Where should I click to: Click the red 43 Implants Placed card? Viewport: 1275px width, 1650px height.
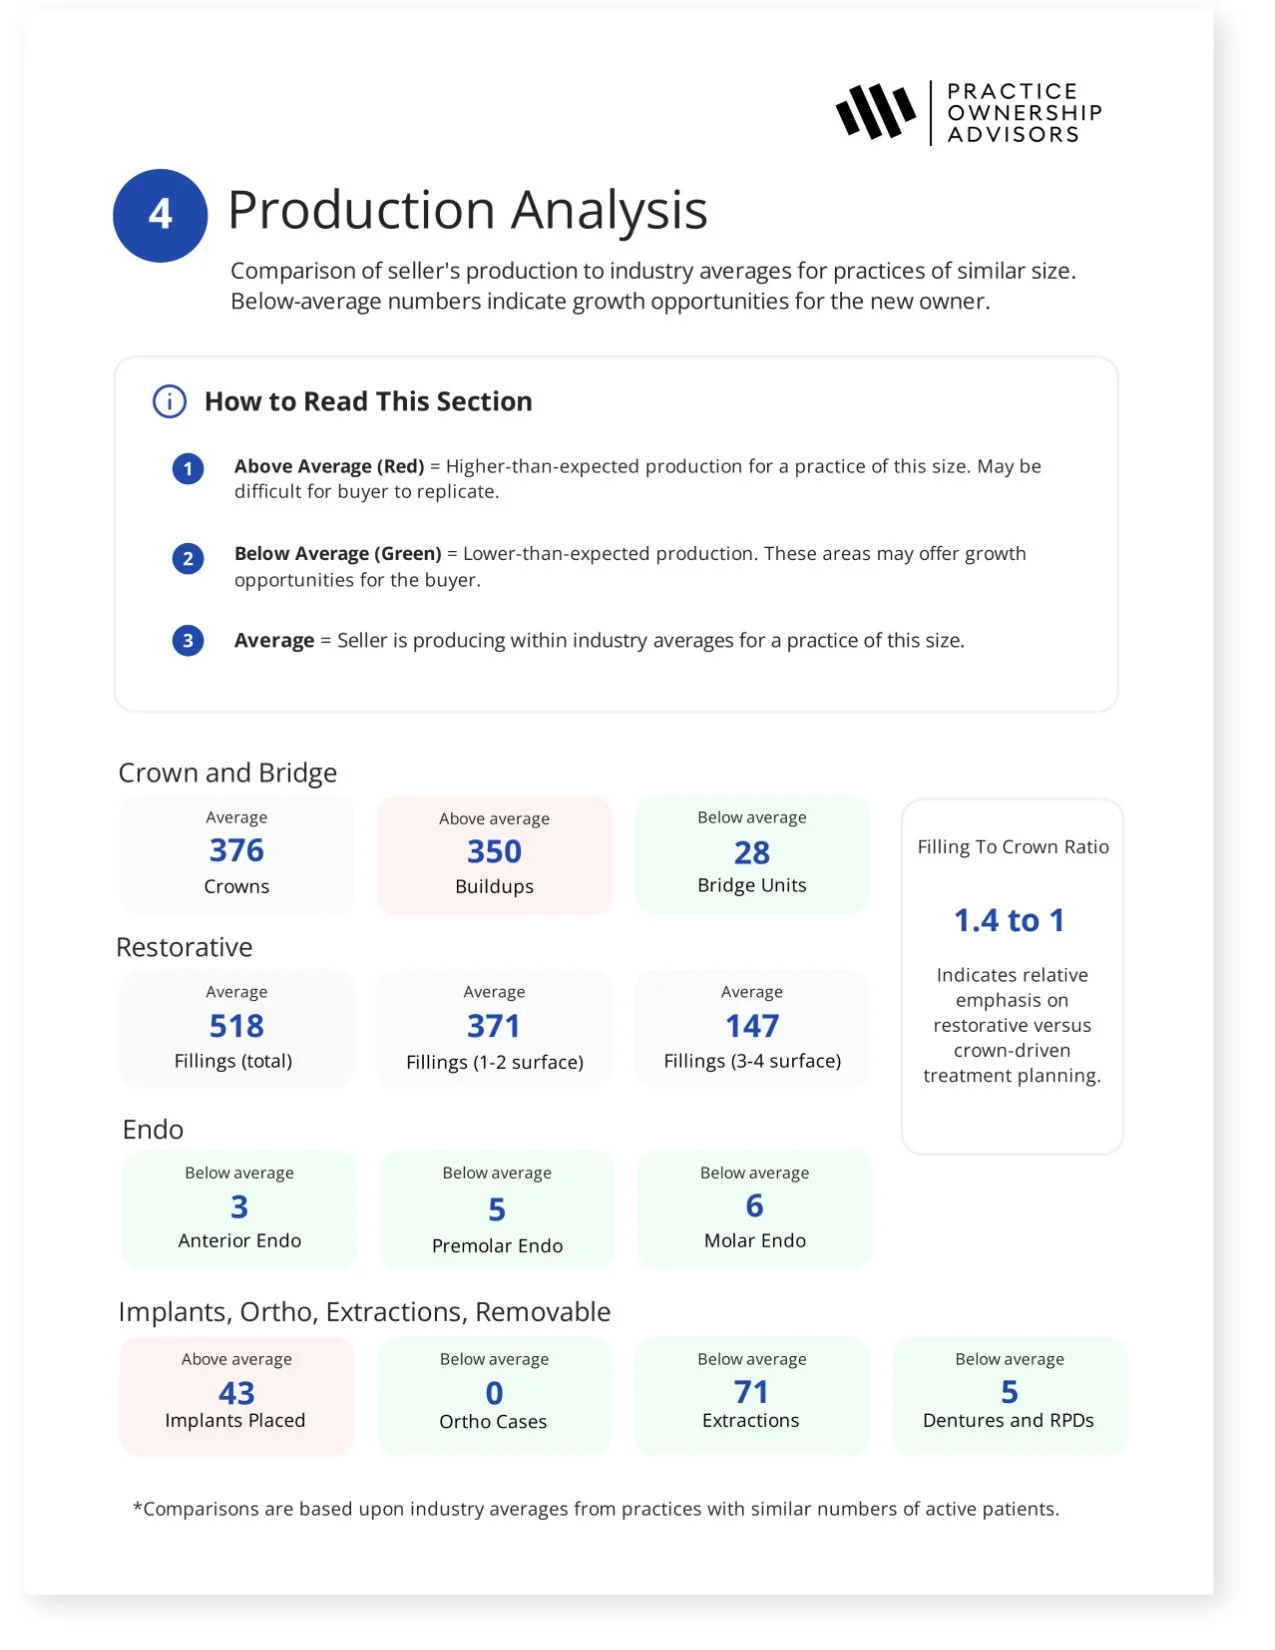pyautogui.click(x=237, y=1395)
